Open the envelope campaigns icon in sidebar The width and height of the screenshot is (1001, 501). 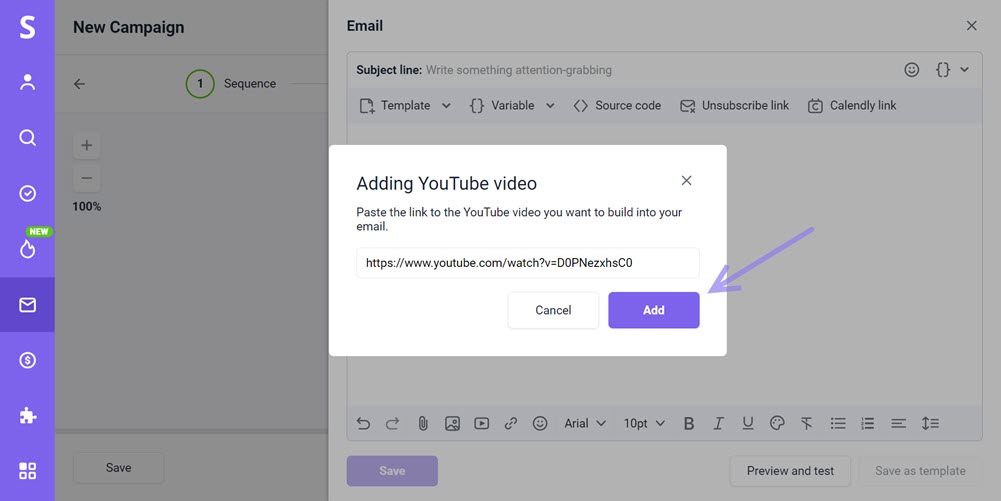pyautogui.click(x=27, y=305)
